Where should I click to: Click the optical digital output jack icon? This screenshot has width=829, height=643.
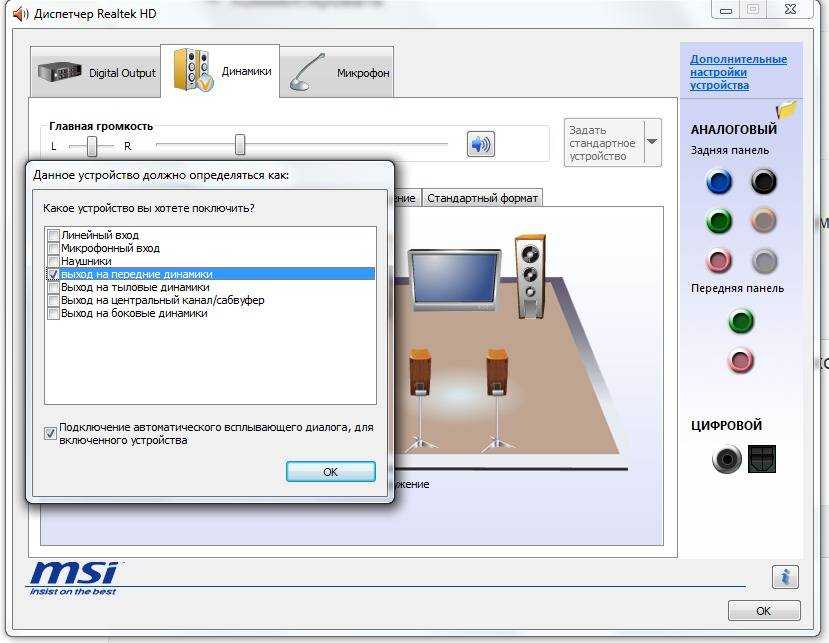tap(762, 458)
